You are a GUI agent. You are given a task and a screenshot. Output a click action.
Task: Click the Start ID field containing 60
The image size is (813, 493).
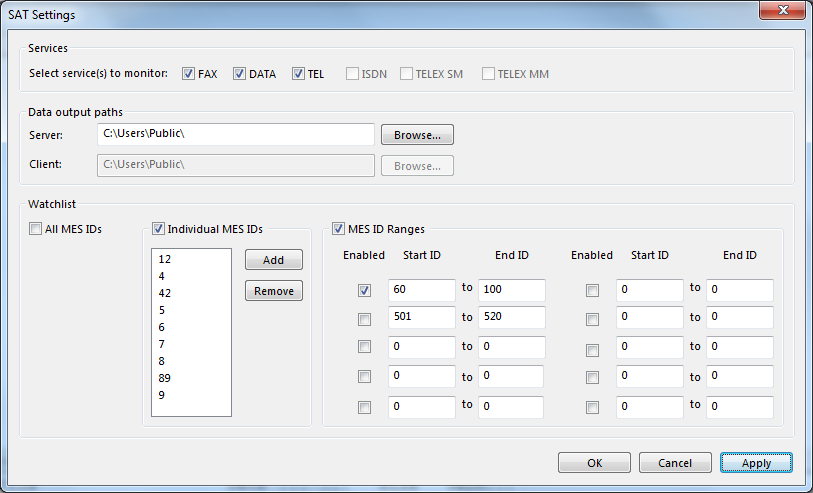coord(421,290)
